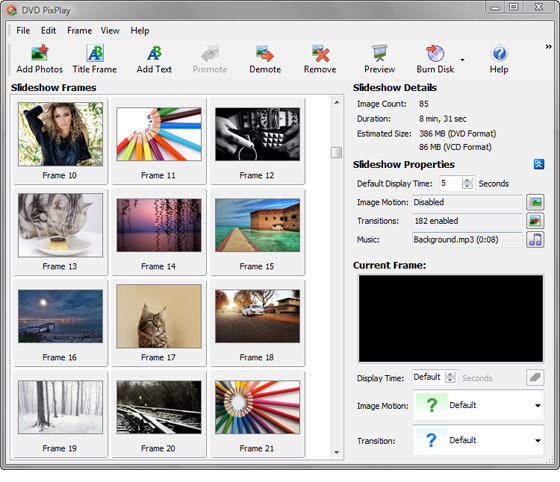Open the View menu

point(110,31)
